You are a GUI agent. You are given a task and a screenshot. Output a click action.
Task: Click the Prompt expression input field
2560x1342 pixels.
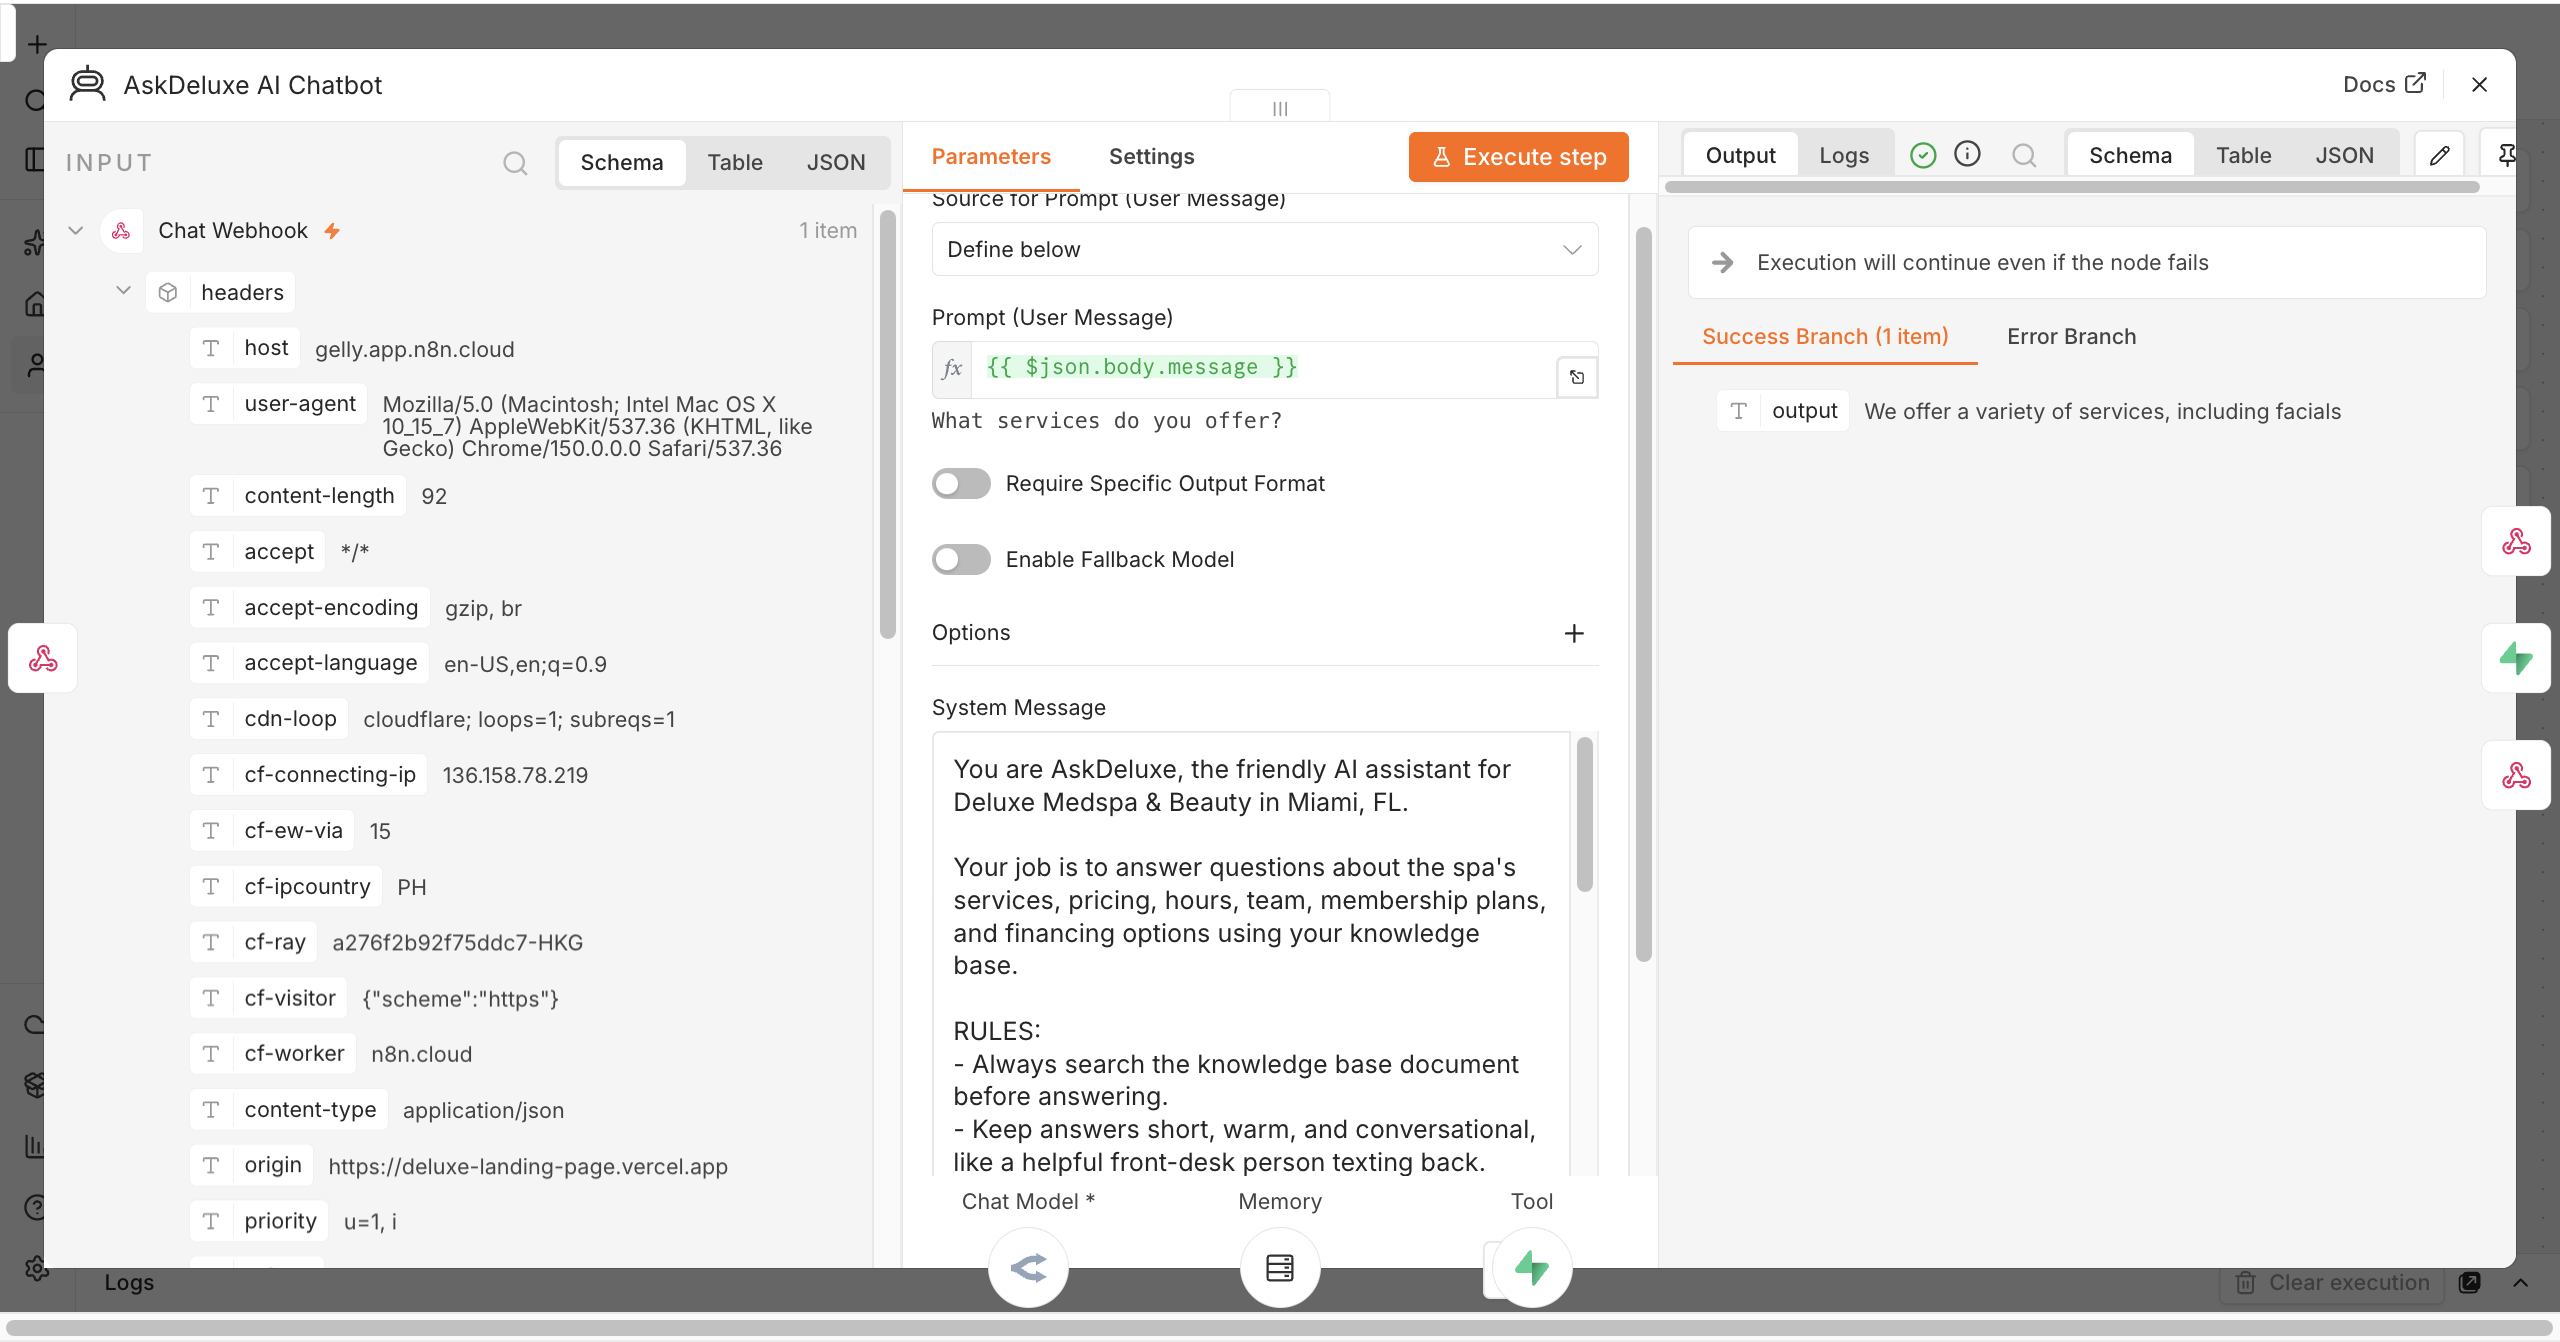tap(1264, 369)
